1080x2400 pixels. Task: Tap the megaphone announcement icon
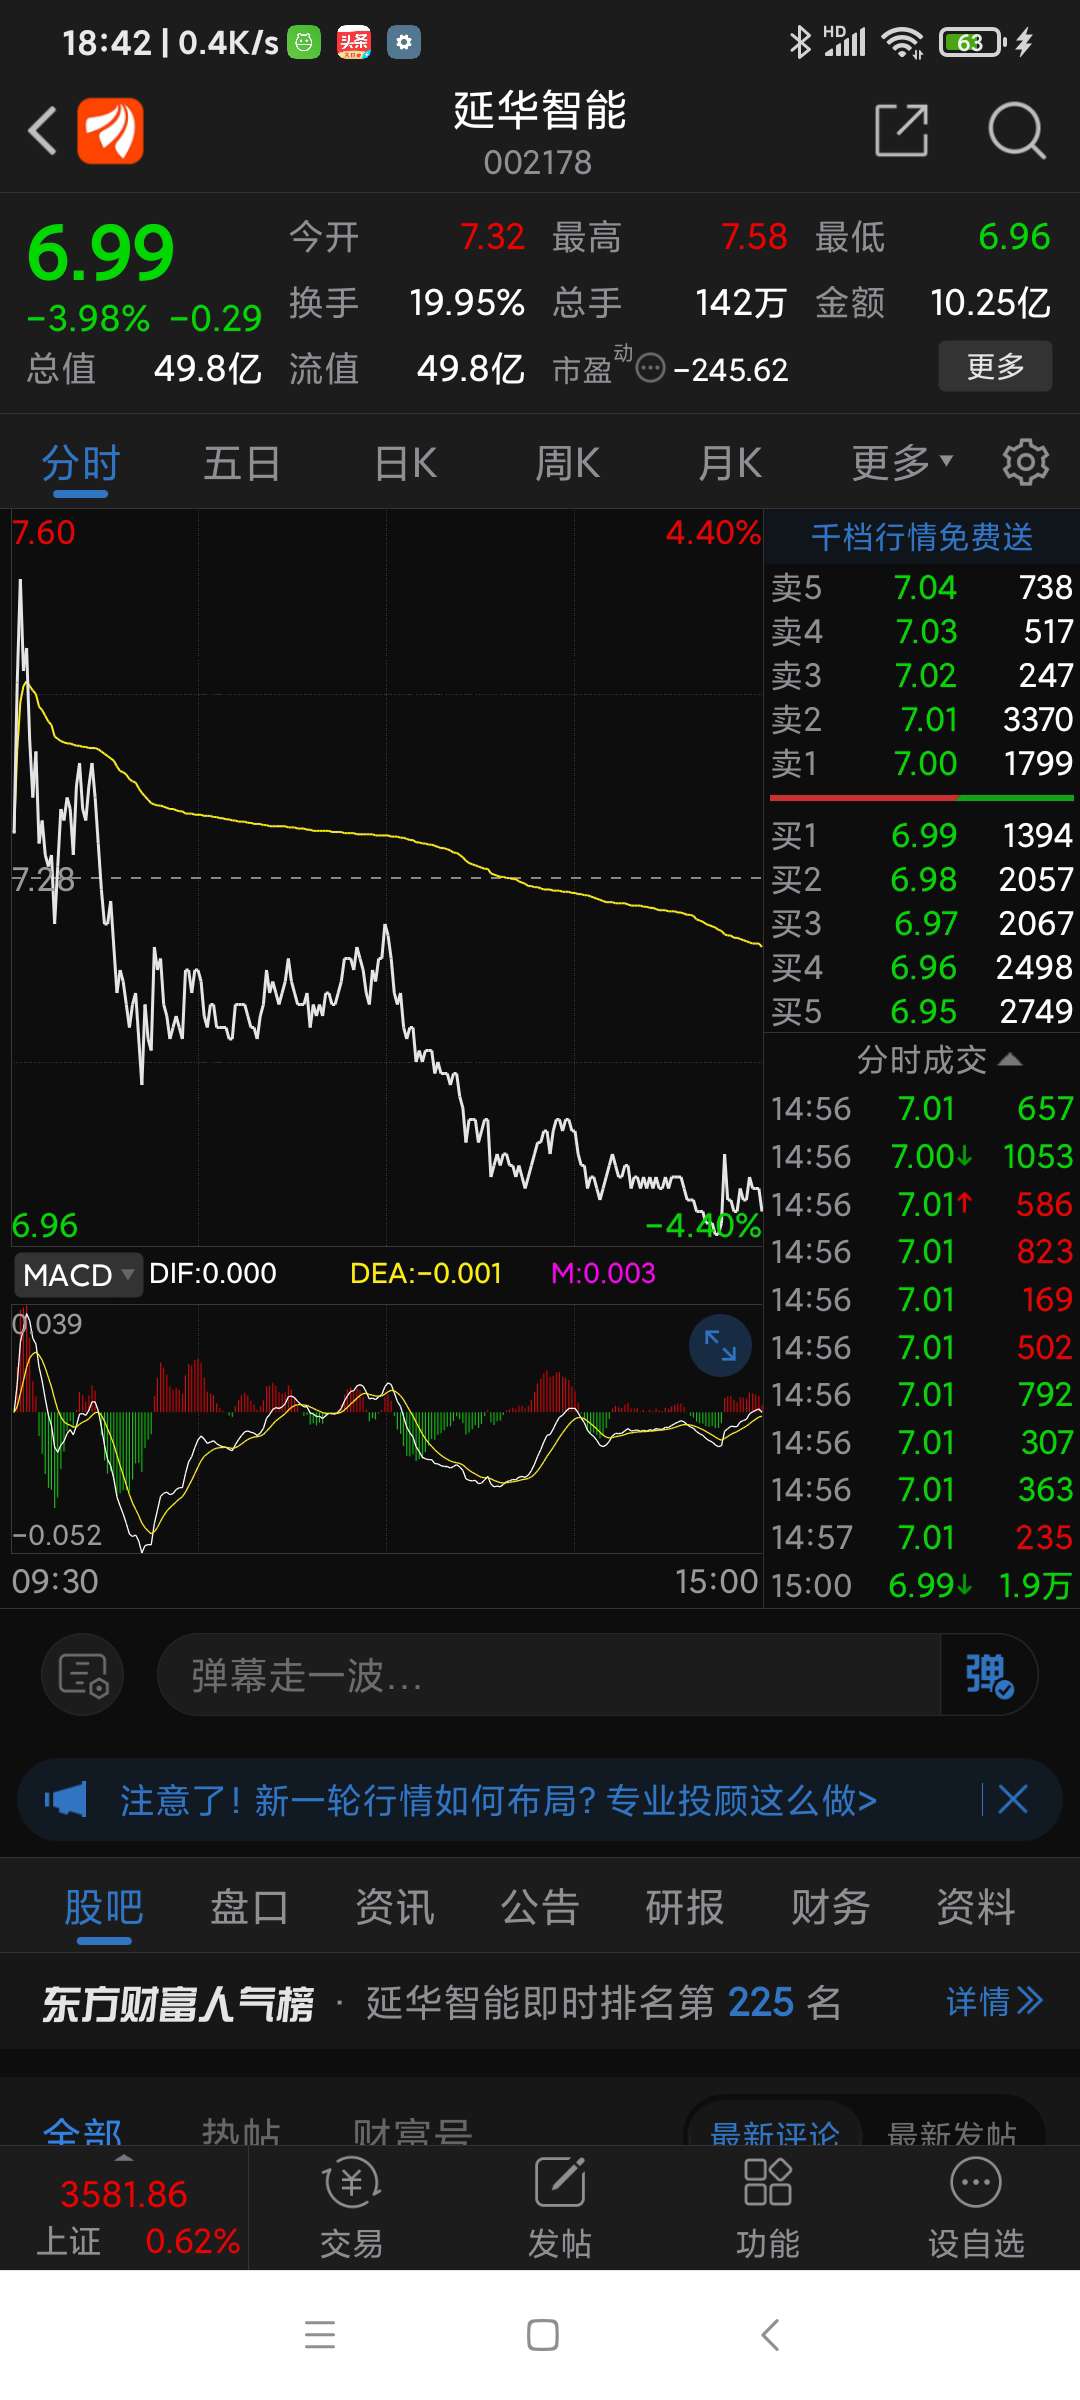point(66,1800)
